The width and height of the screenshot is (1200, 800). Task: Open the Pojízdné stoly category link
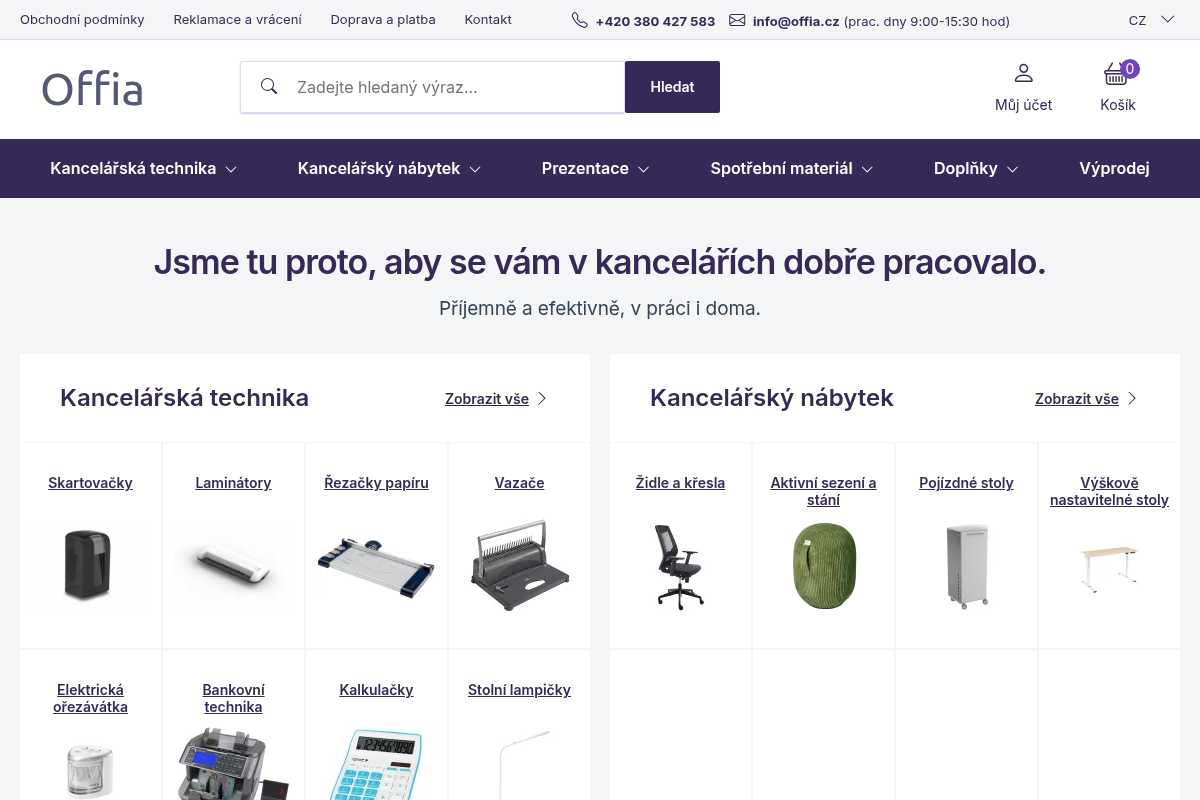pyautogui.click(x=966, y=483)
